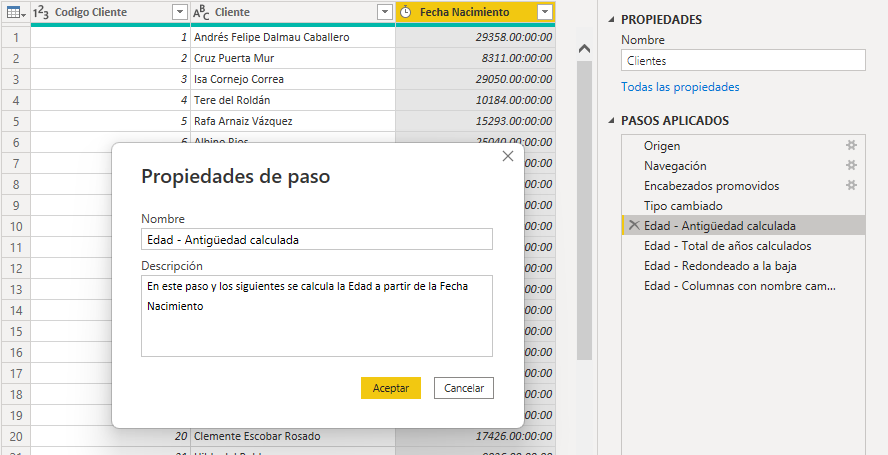Click the vertical scrollbar track of the grid
888x455 pixels.
click(x=584, y=210)
